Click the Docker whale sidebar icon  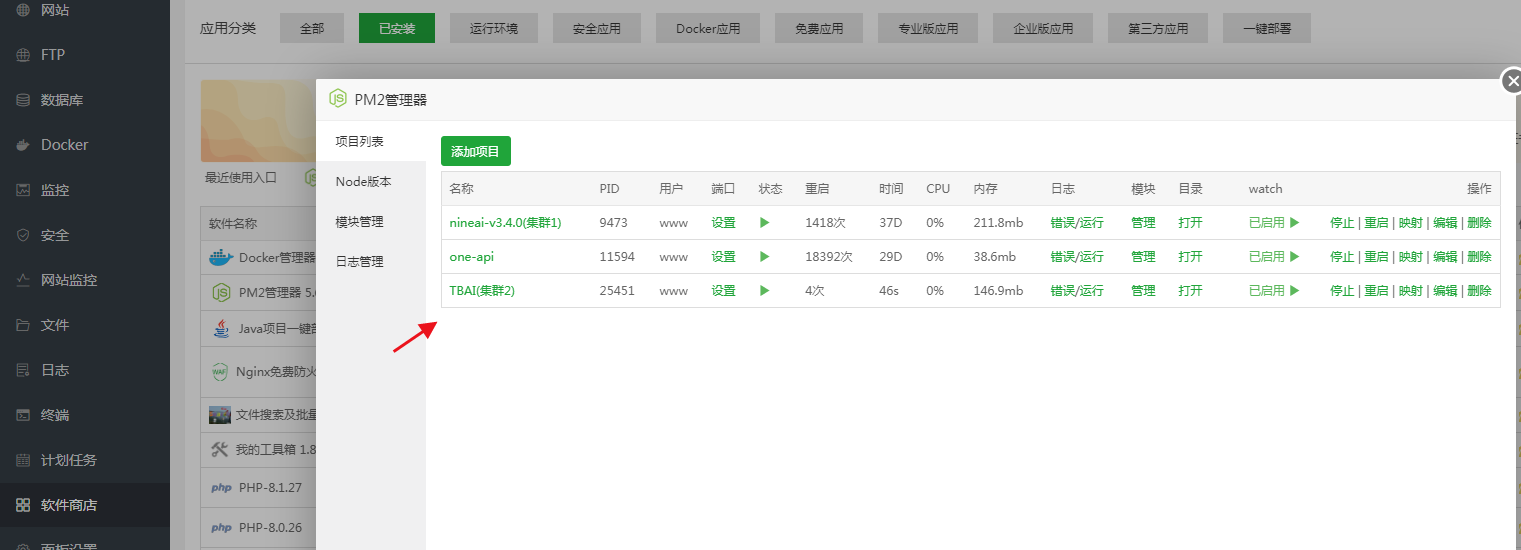click(x=23, y=145)
